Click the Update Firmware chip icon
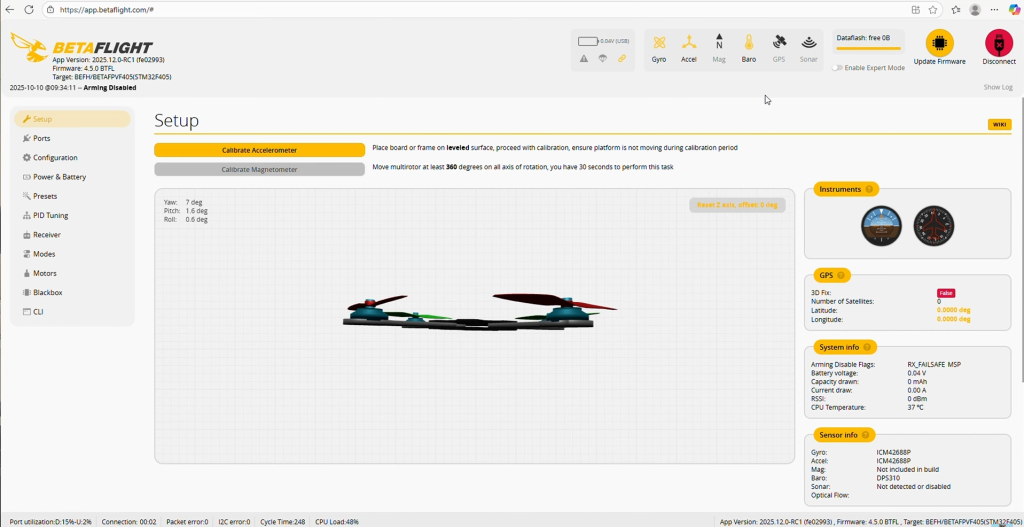This screenshot has width=1024, height=527. click(939, 43)
